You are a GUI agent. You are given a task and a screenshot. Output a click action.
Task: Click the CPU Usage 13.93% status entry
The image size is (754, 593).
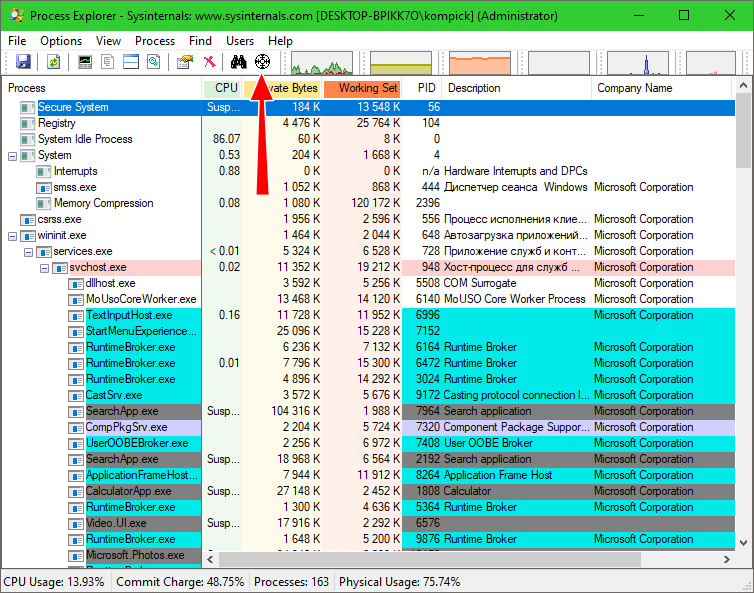click(x=54, y=582)
